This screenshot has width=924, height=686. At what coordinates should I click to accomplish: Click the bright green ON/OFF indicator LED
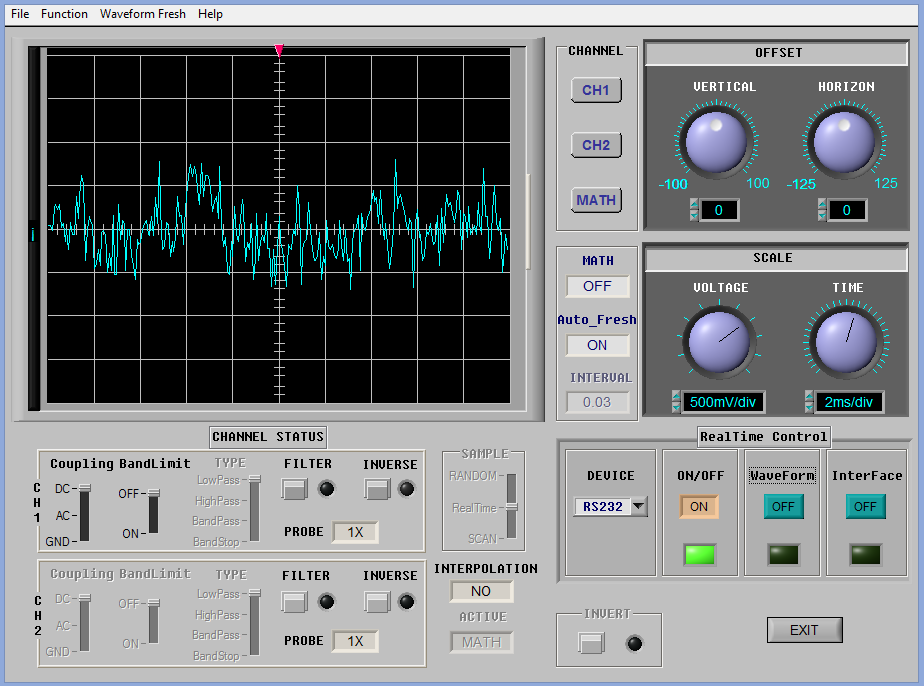pos(699,555)
